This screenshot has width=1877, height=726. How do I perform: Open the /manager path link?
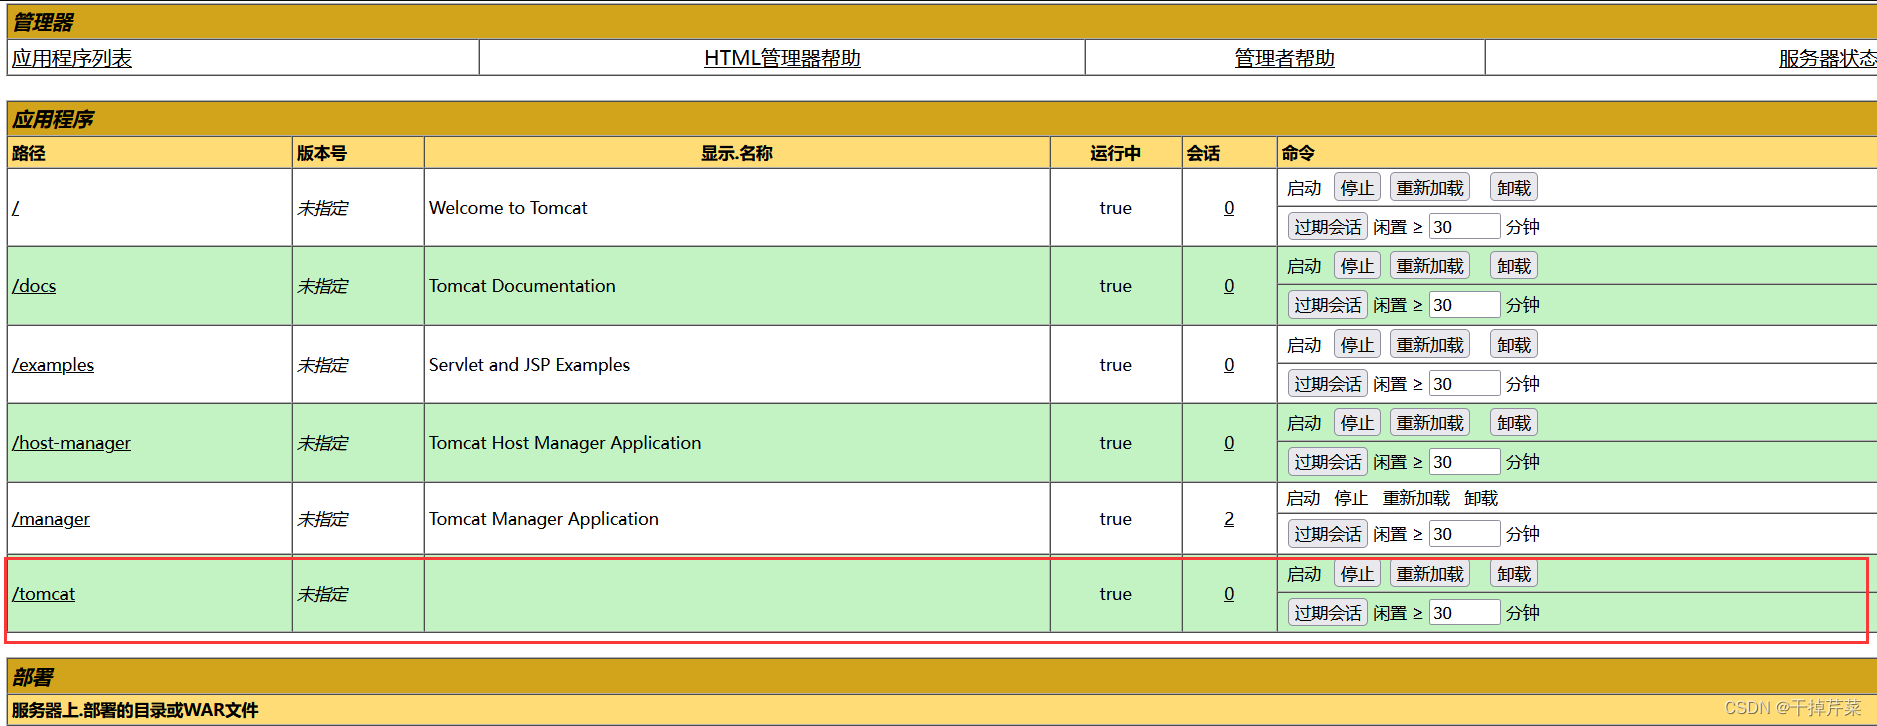pyautogui.click(x=51, y=519)
